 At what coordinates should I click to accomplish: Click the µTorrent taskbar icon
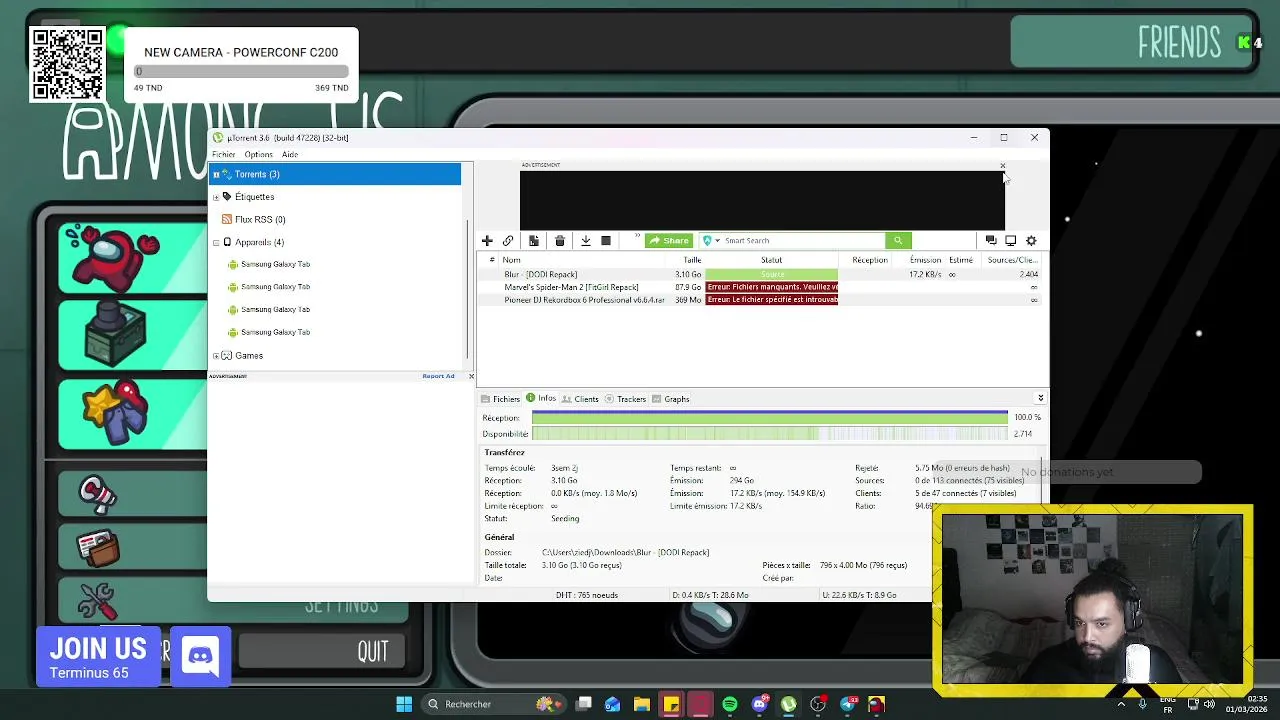point(789,704)
